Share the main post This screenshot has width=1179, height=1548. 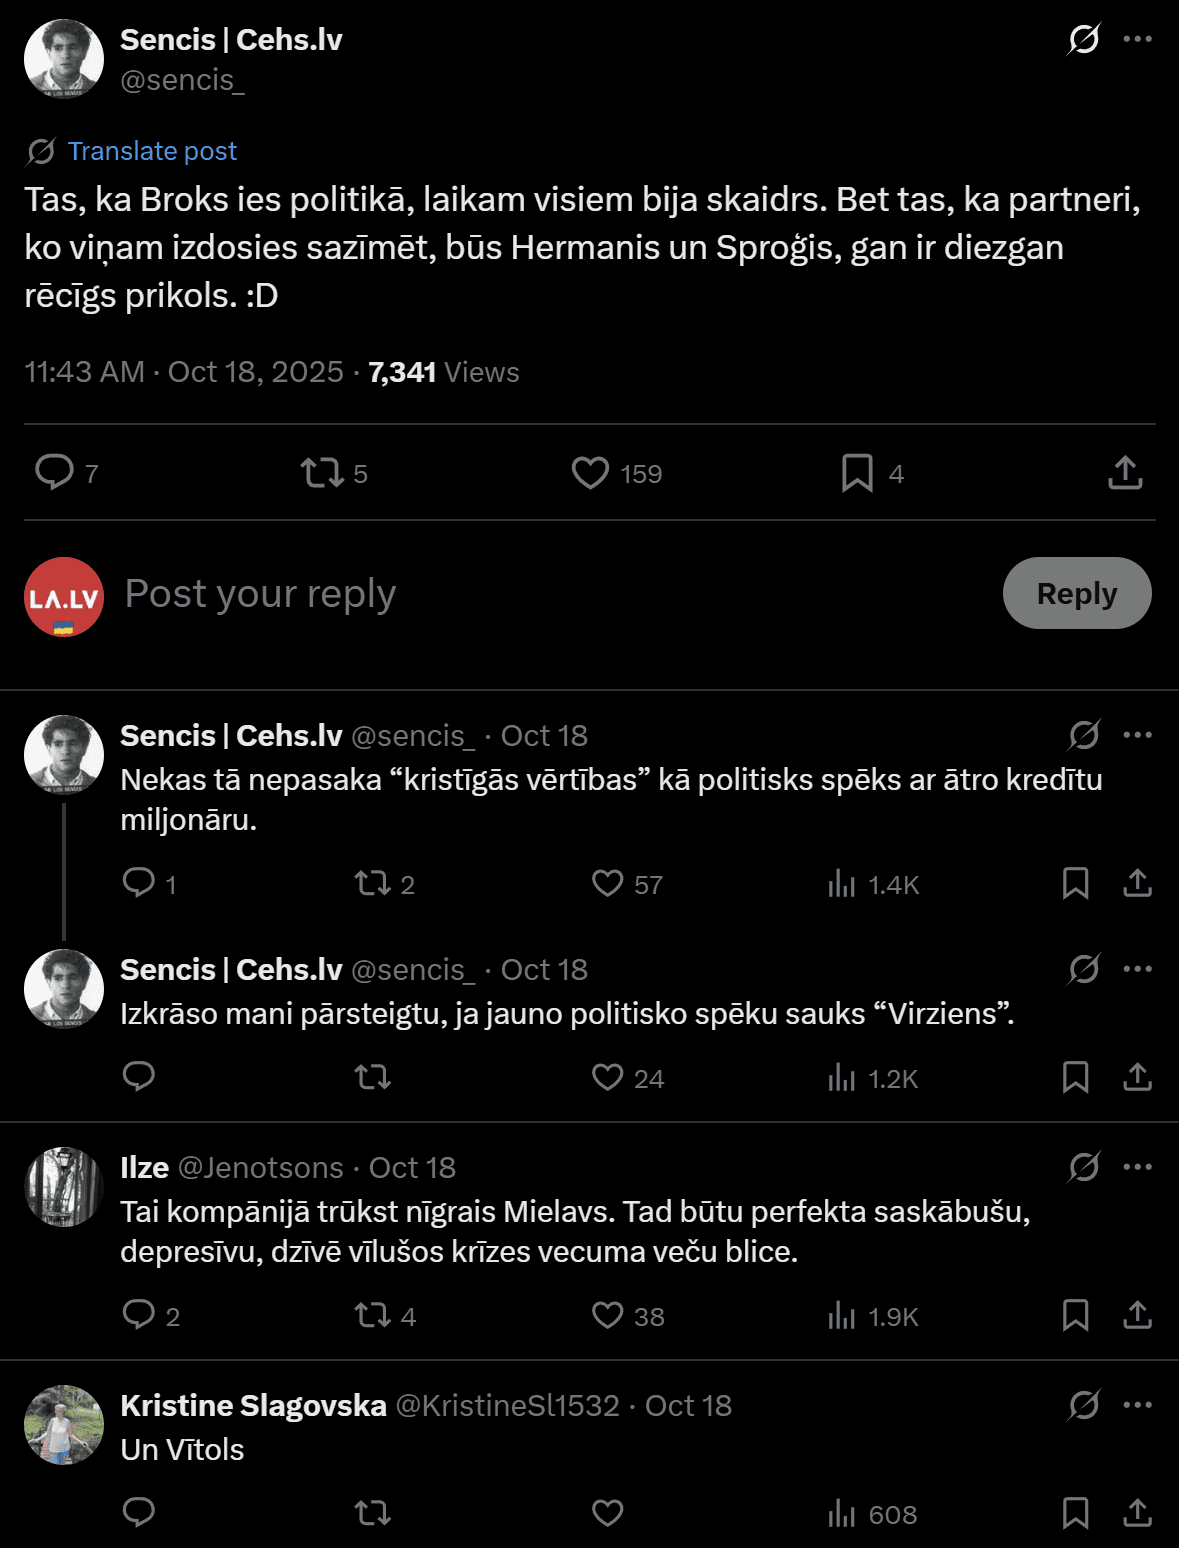pyautogui.click(x=1125, y=473)
